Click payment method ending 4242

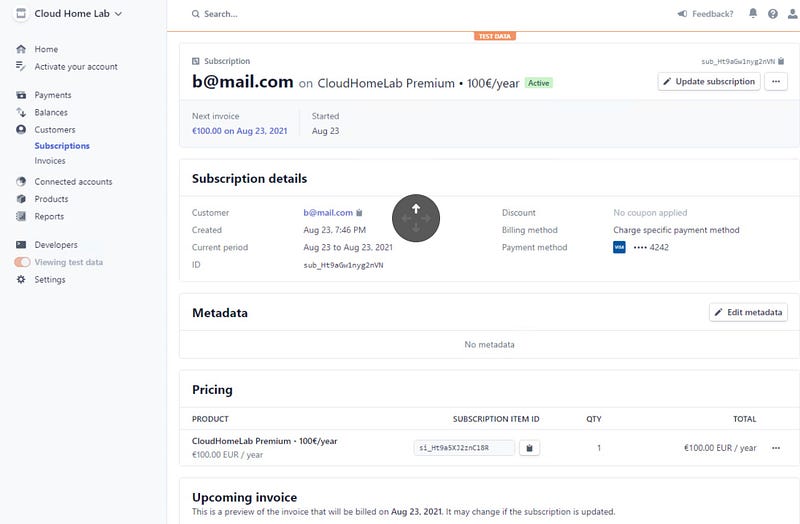pos(651,247)
